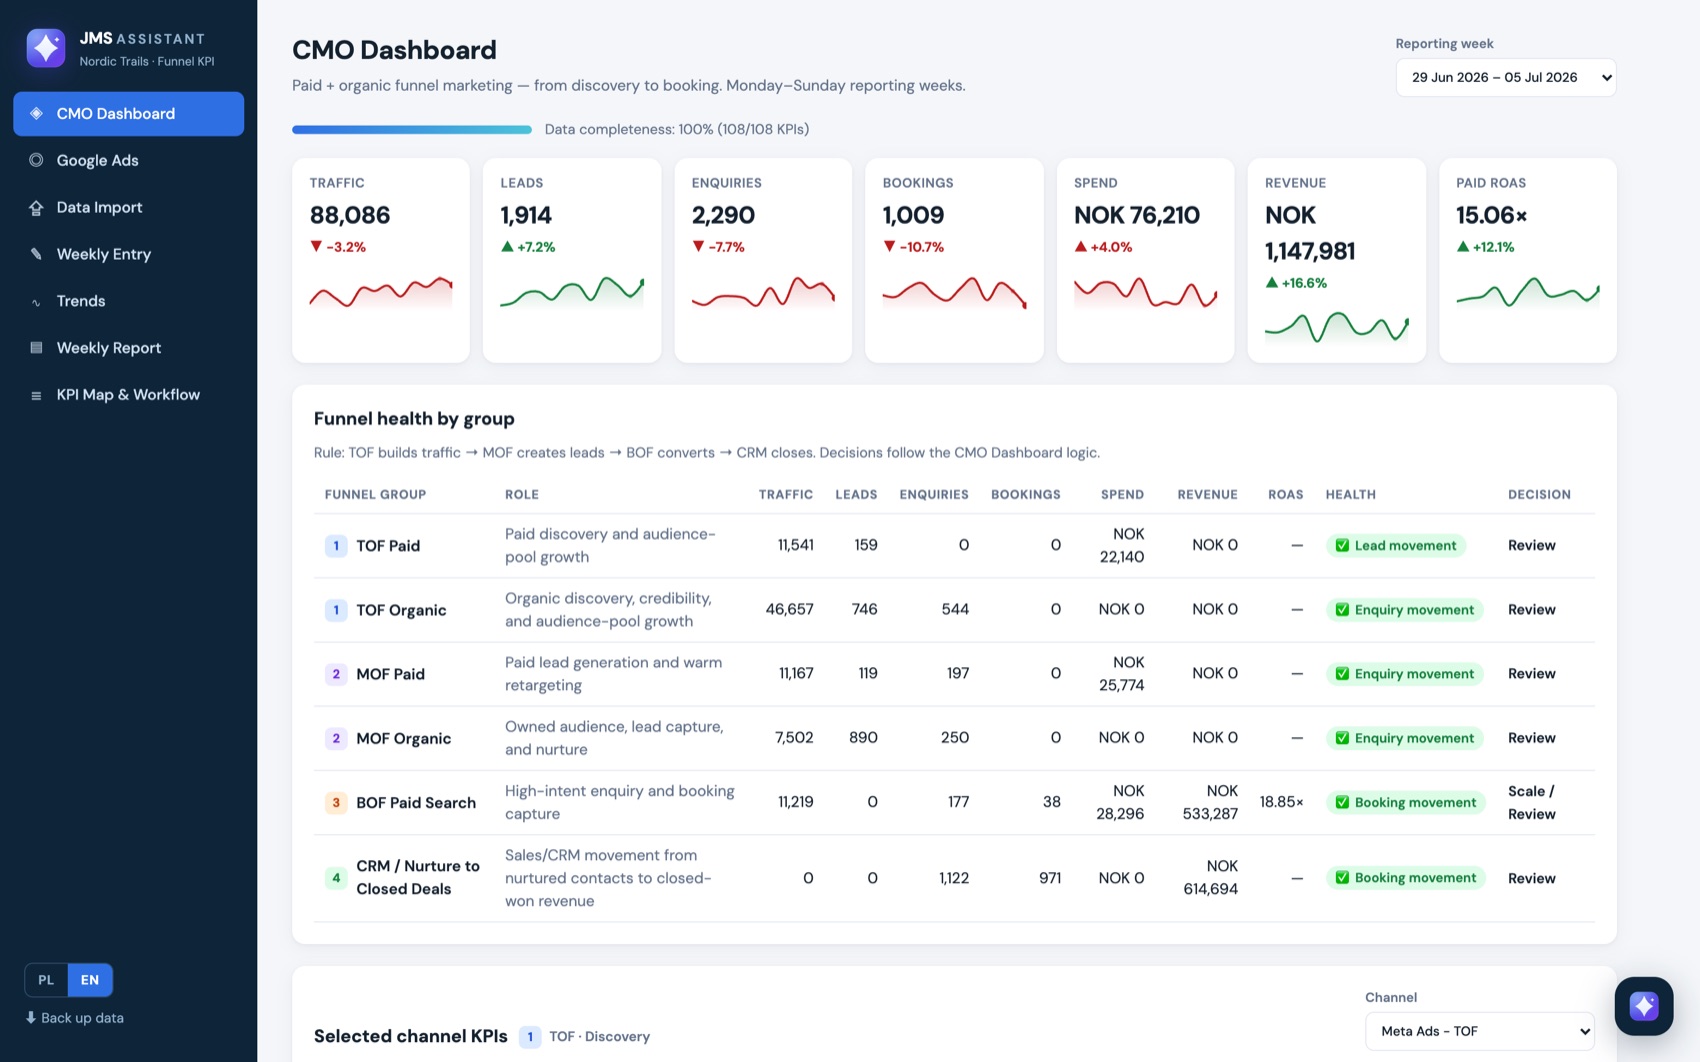Click the Data Import upload icon
The height and width of the screenshot is (1062, 1700).
(36, 207)
